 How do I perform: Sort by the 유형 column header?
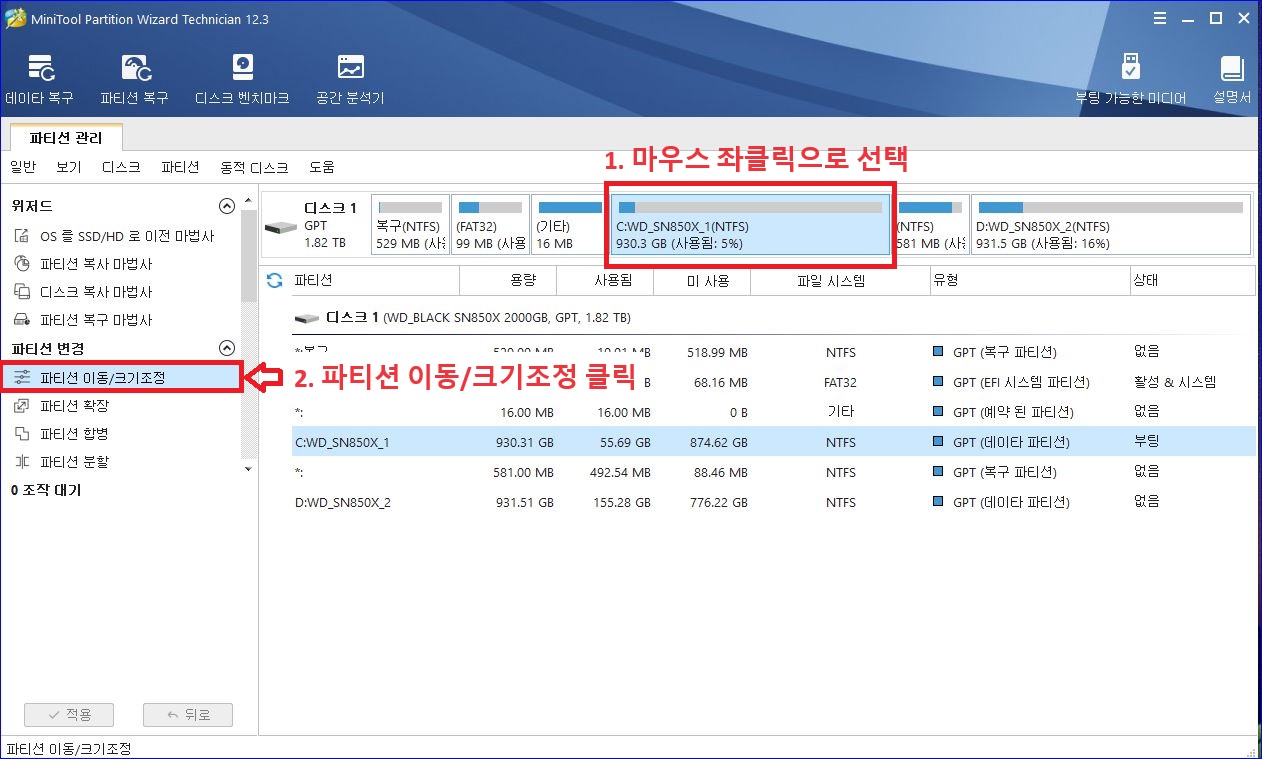[1030, 281]
